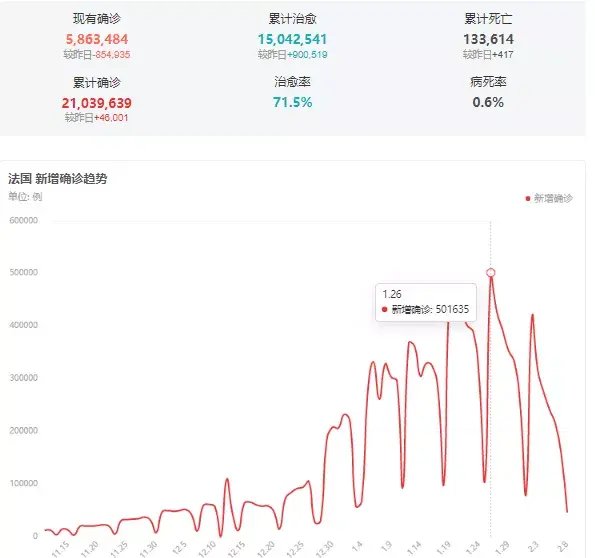
Task: Click the 新增确诊 legend red dot
Action: tap(527, 199)
